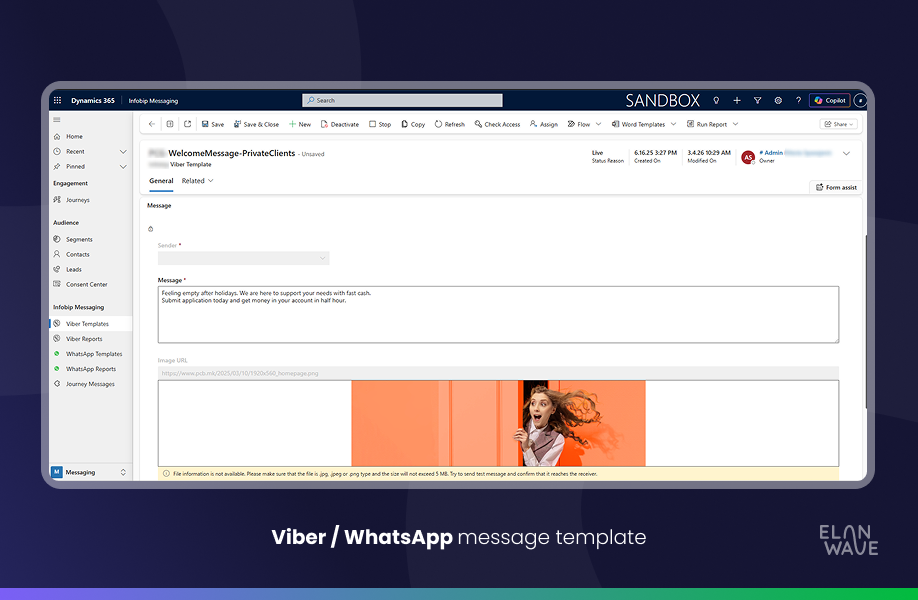Open the Flow menu
This screenshot has width=918, height=600.
pos(584,124)
